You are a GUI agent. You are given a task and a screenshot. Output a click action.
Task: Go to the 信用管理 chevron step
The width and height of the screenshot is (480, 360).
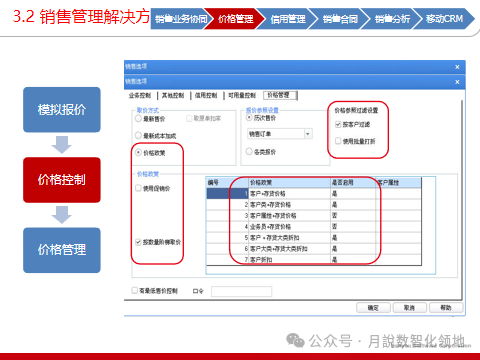pos(288,19)
